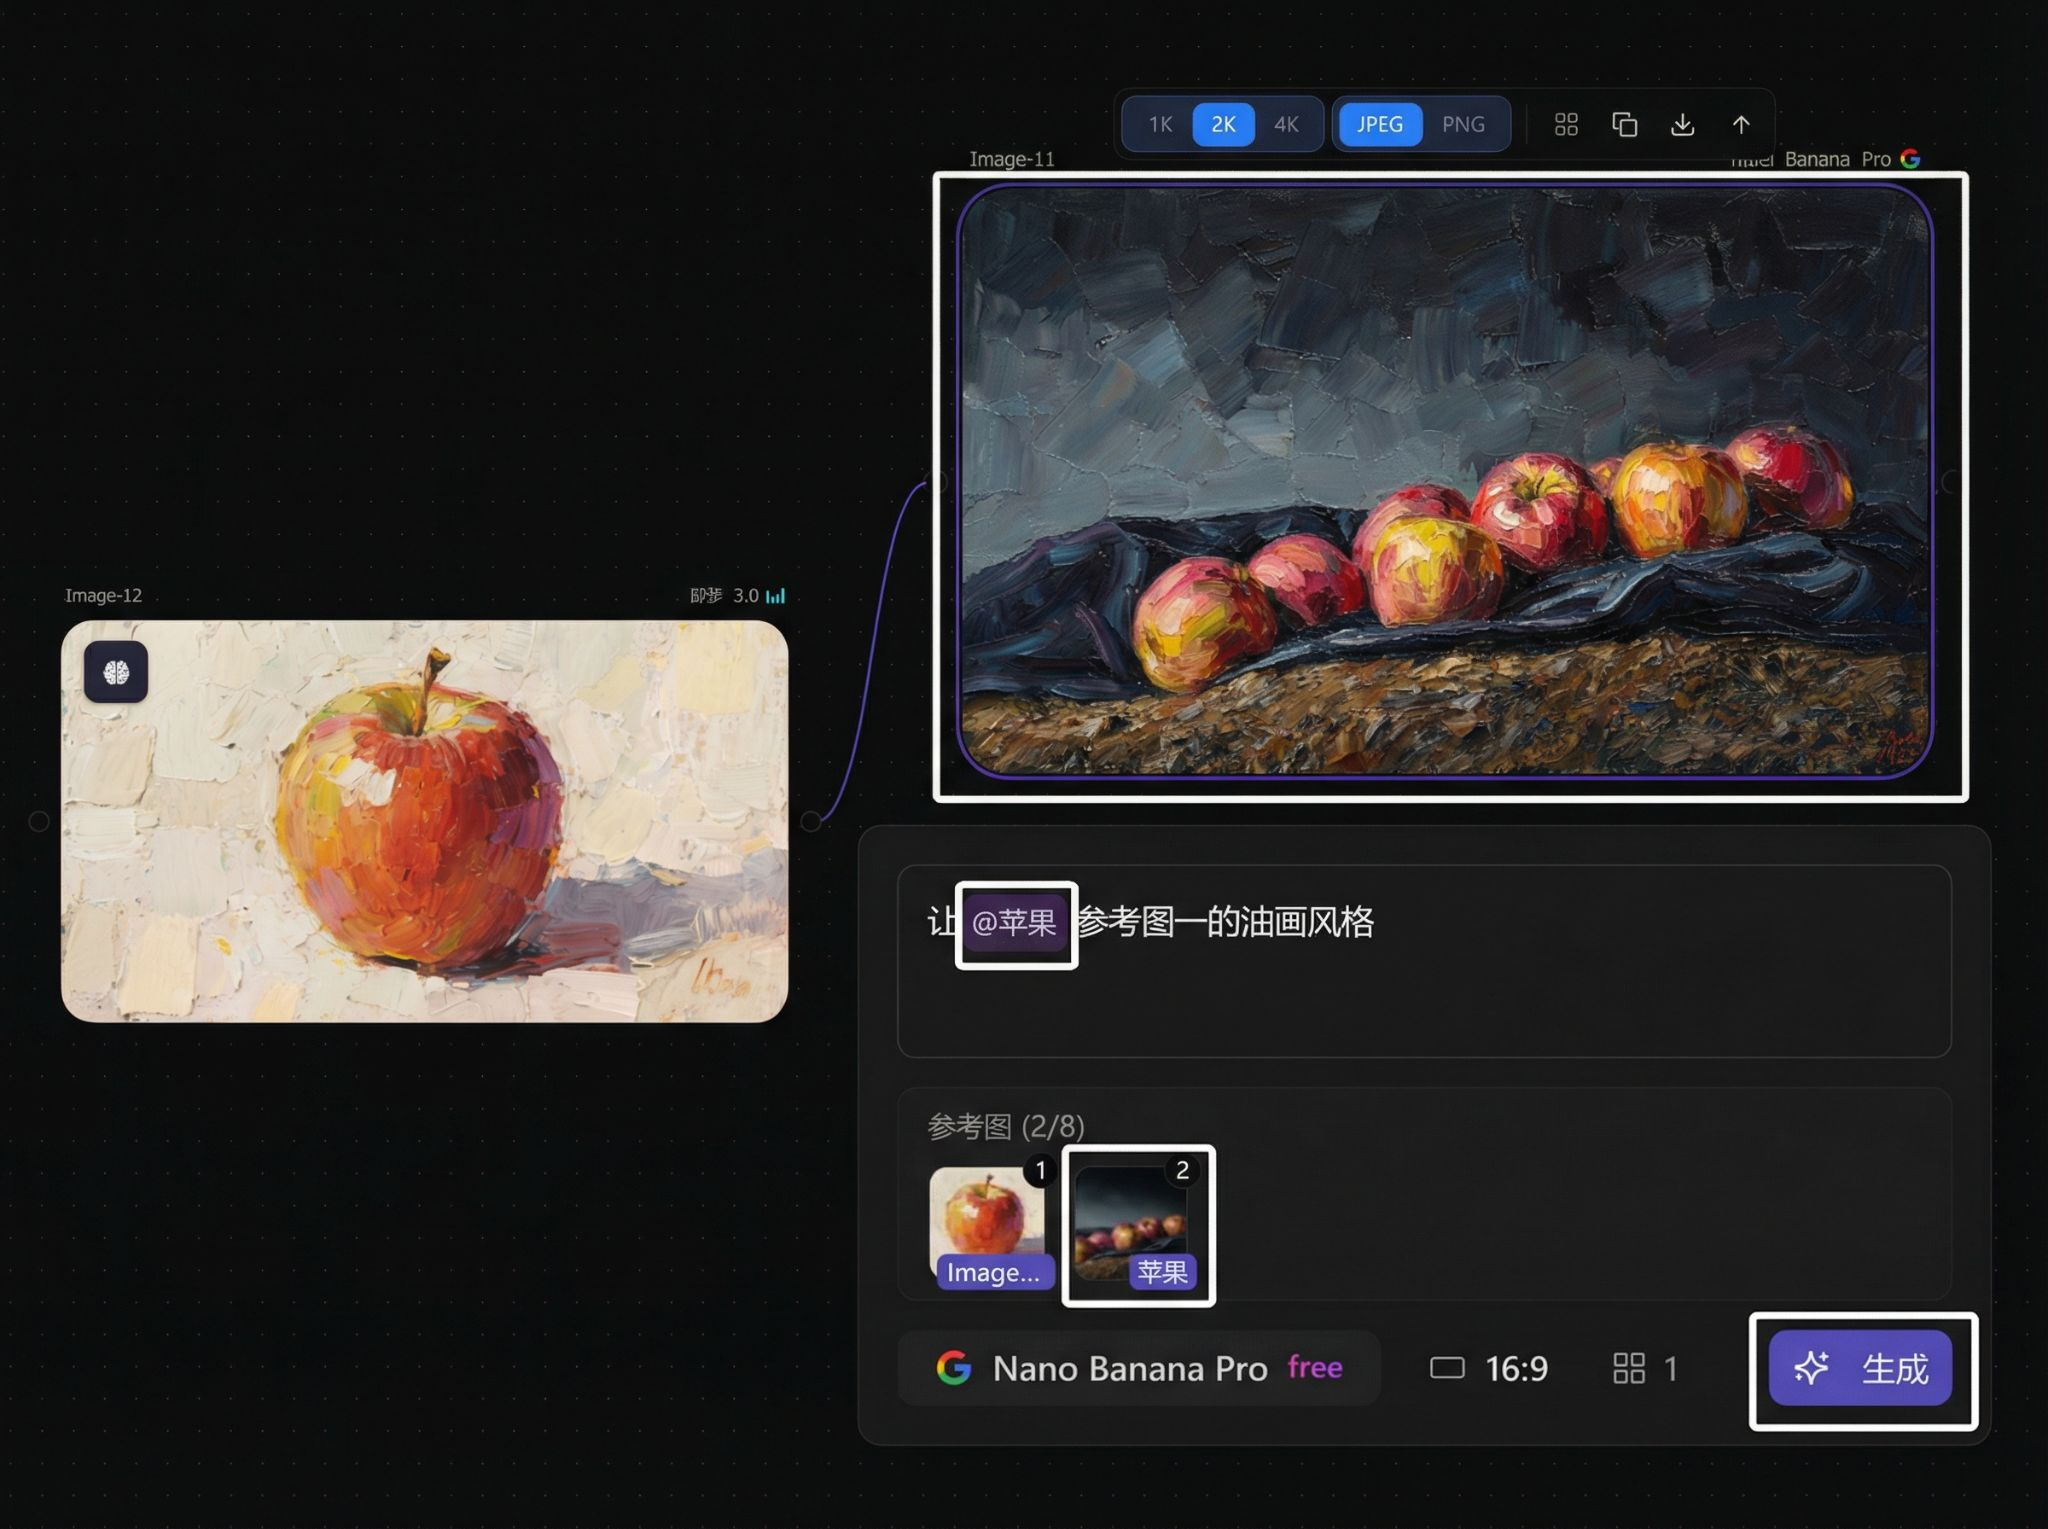
Task: Switch output resolution to 2K
Action: [x=1222, y=124]
